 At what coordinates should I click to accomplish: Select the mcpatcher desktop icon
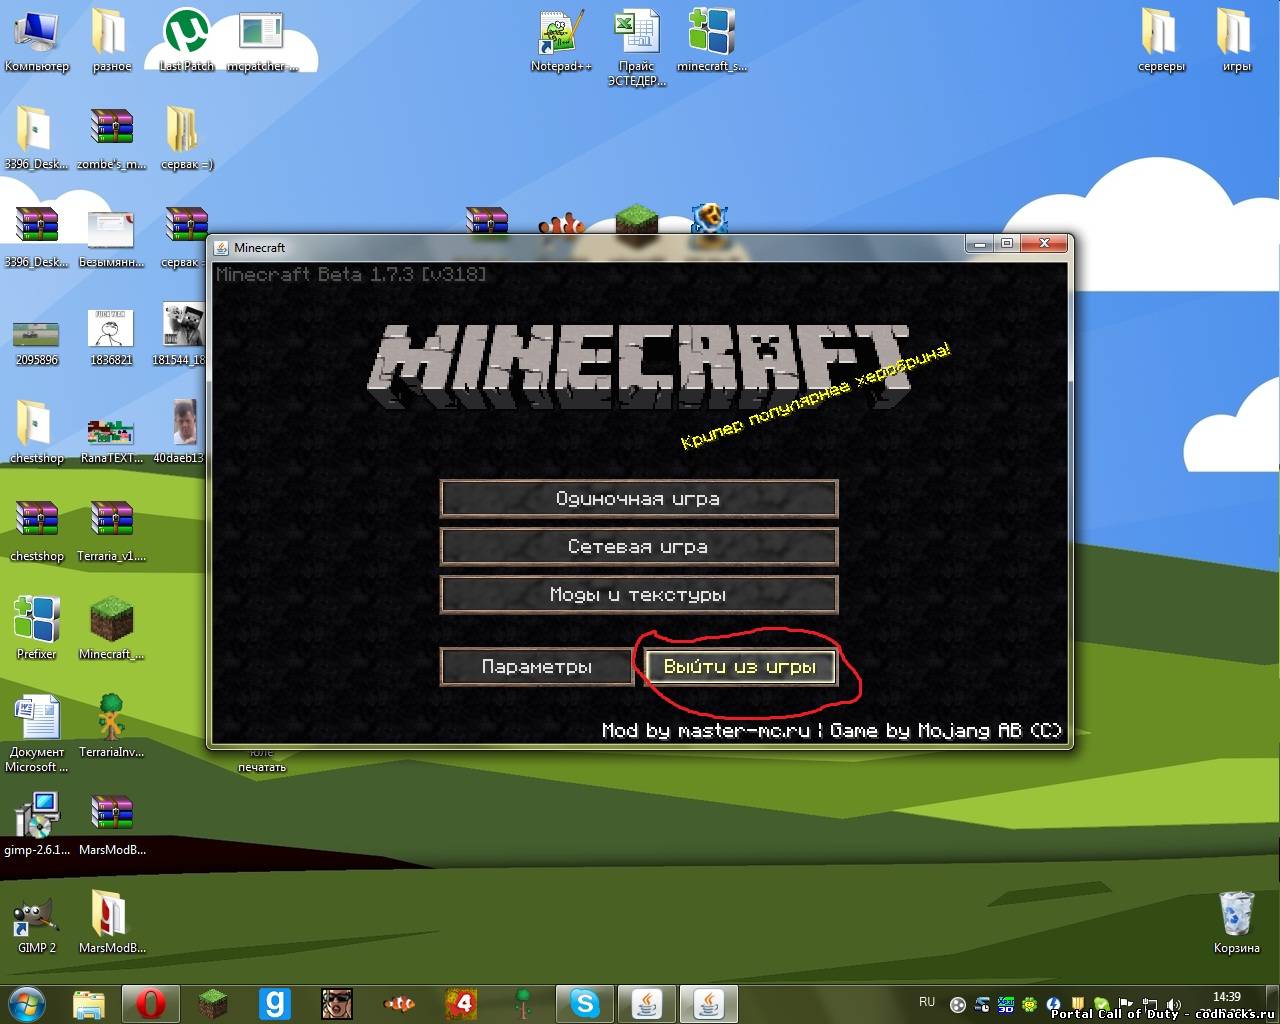[x=262, y=40]
